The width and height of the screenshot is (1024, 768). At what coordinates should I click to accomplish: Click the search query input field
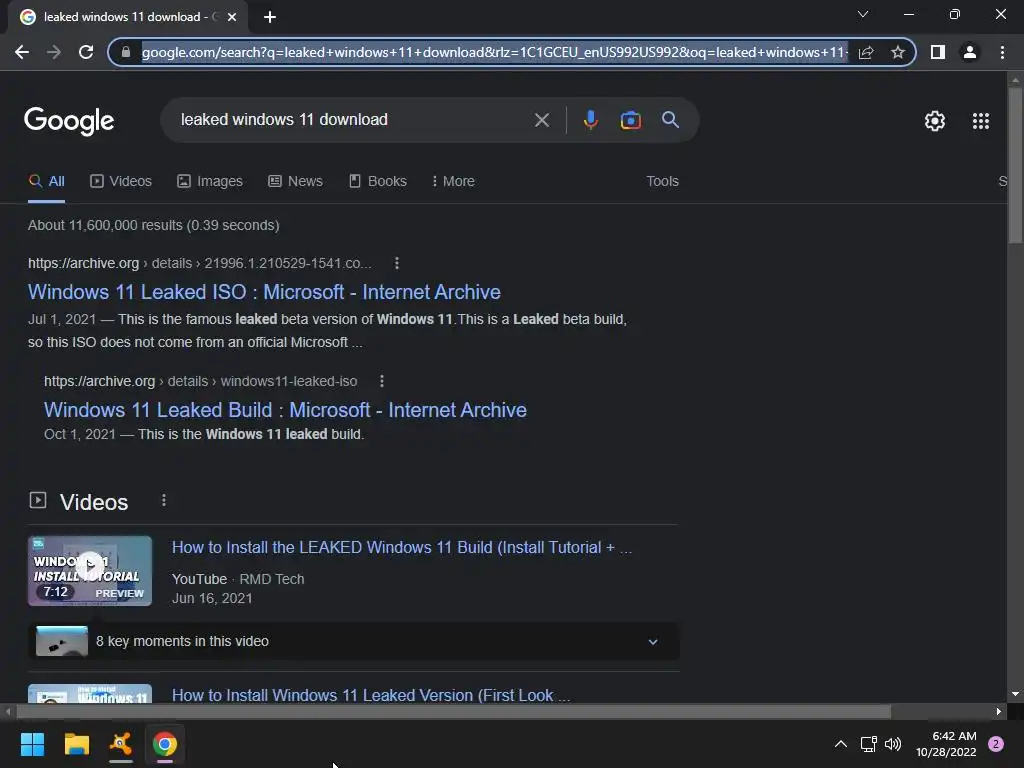[353, 120]
